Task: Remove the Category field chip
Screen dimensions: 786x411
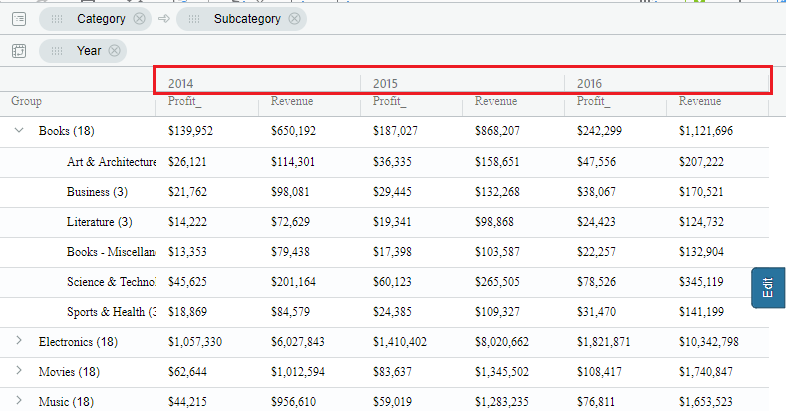Action: coord(139,19)
